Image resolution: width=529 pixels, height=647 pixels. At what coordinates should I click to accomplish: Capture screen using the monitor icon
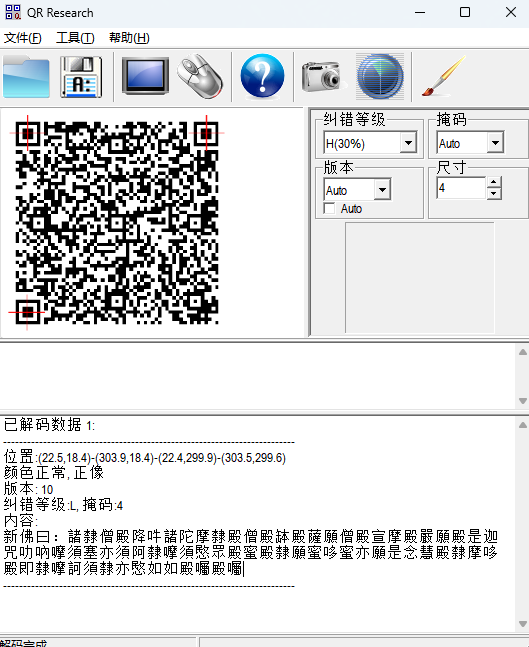(x=145, y=76)
